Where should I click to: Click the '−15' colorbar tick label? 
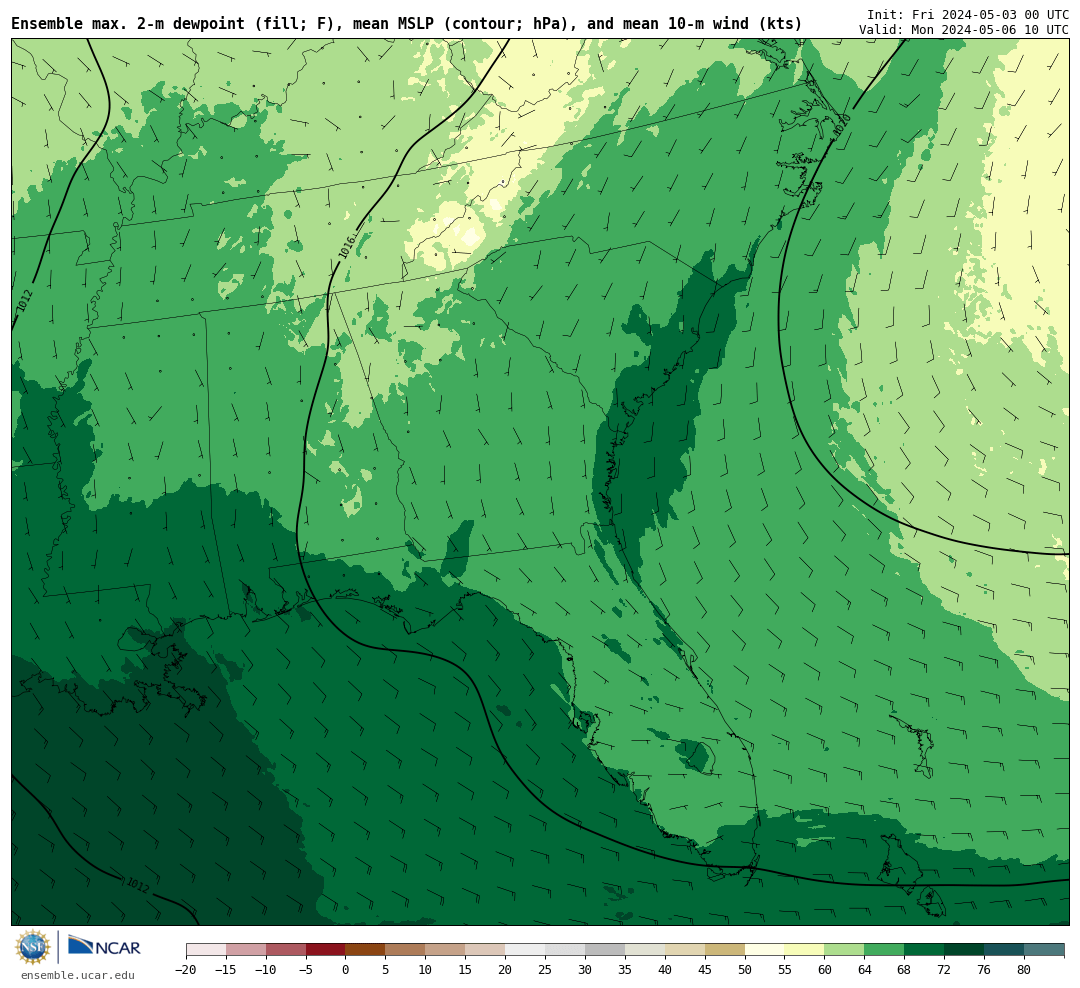[x=226, y=969]
